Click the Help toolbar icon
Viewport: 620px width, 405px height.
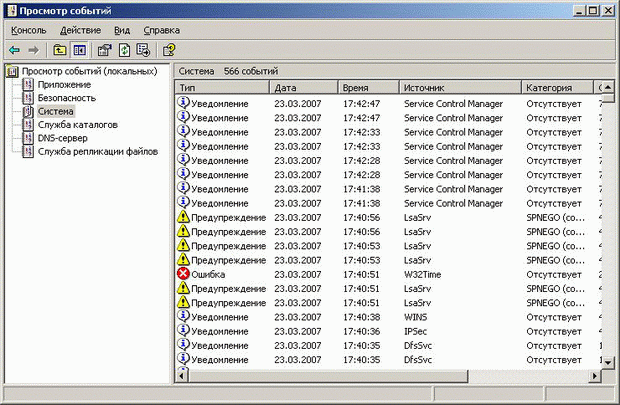point(169,49)
